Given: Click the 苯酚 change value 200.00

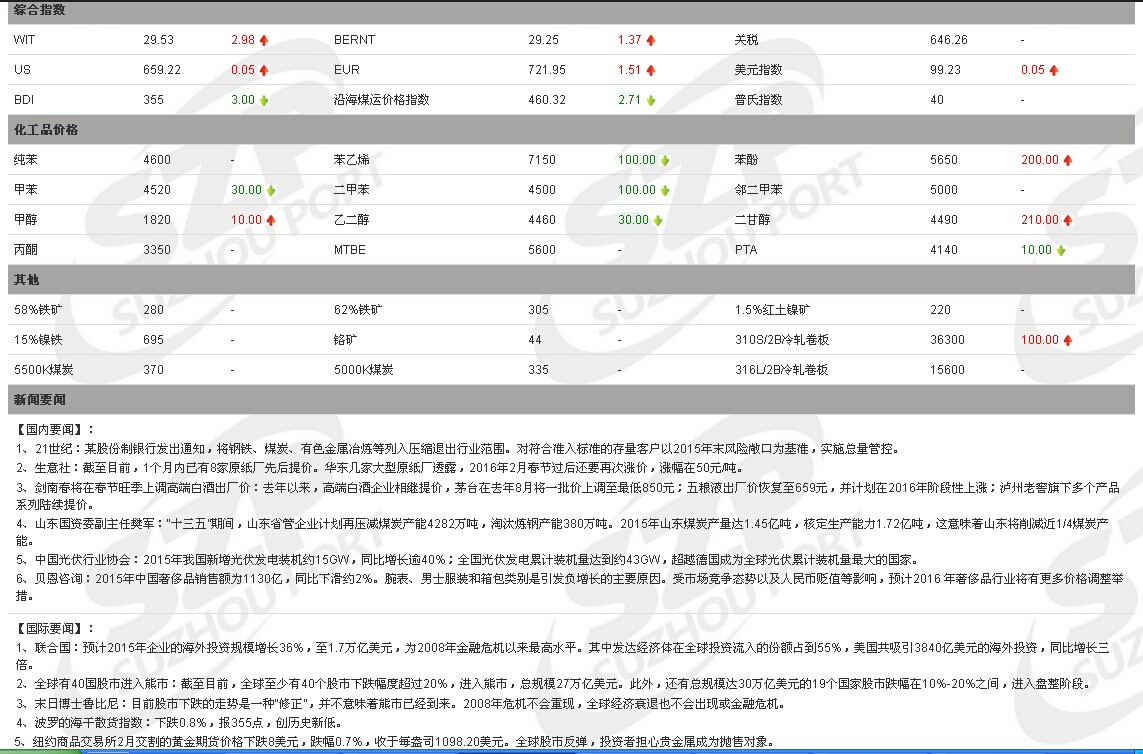Looking at the screenshot, I should coord(1040,160).
